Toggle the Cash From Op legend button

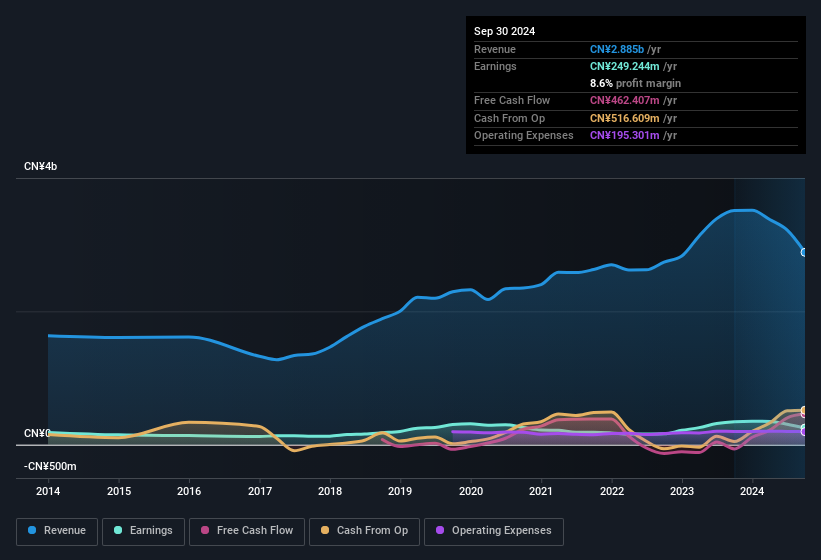tap(364, 531)
